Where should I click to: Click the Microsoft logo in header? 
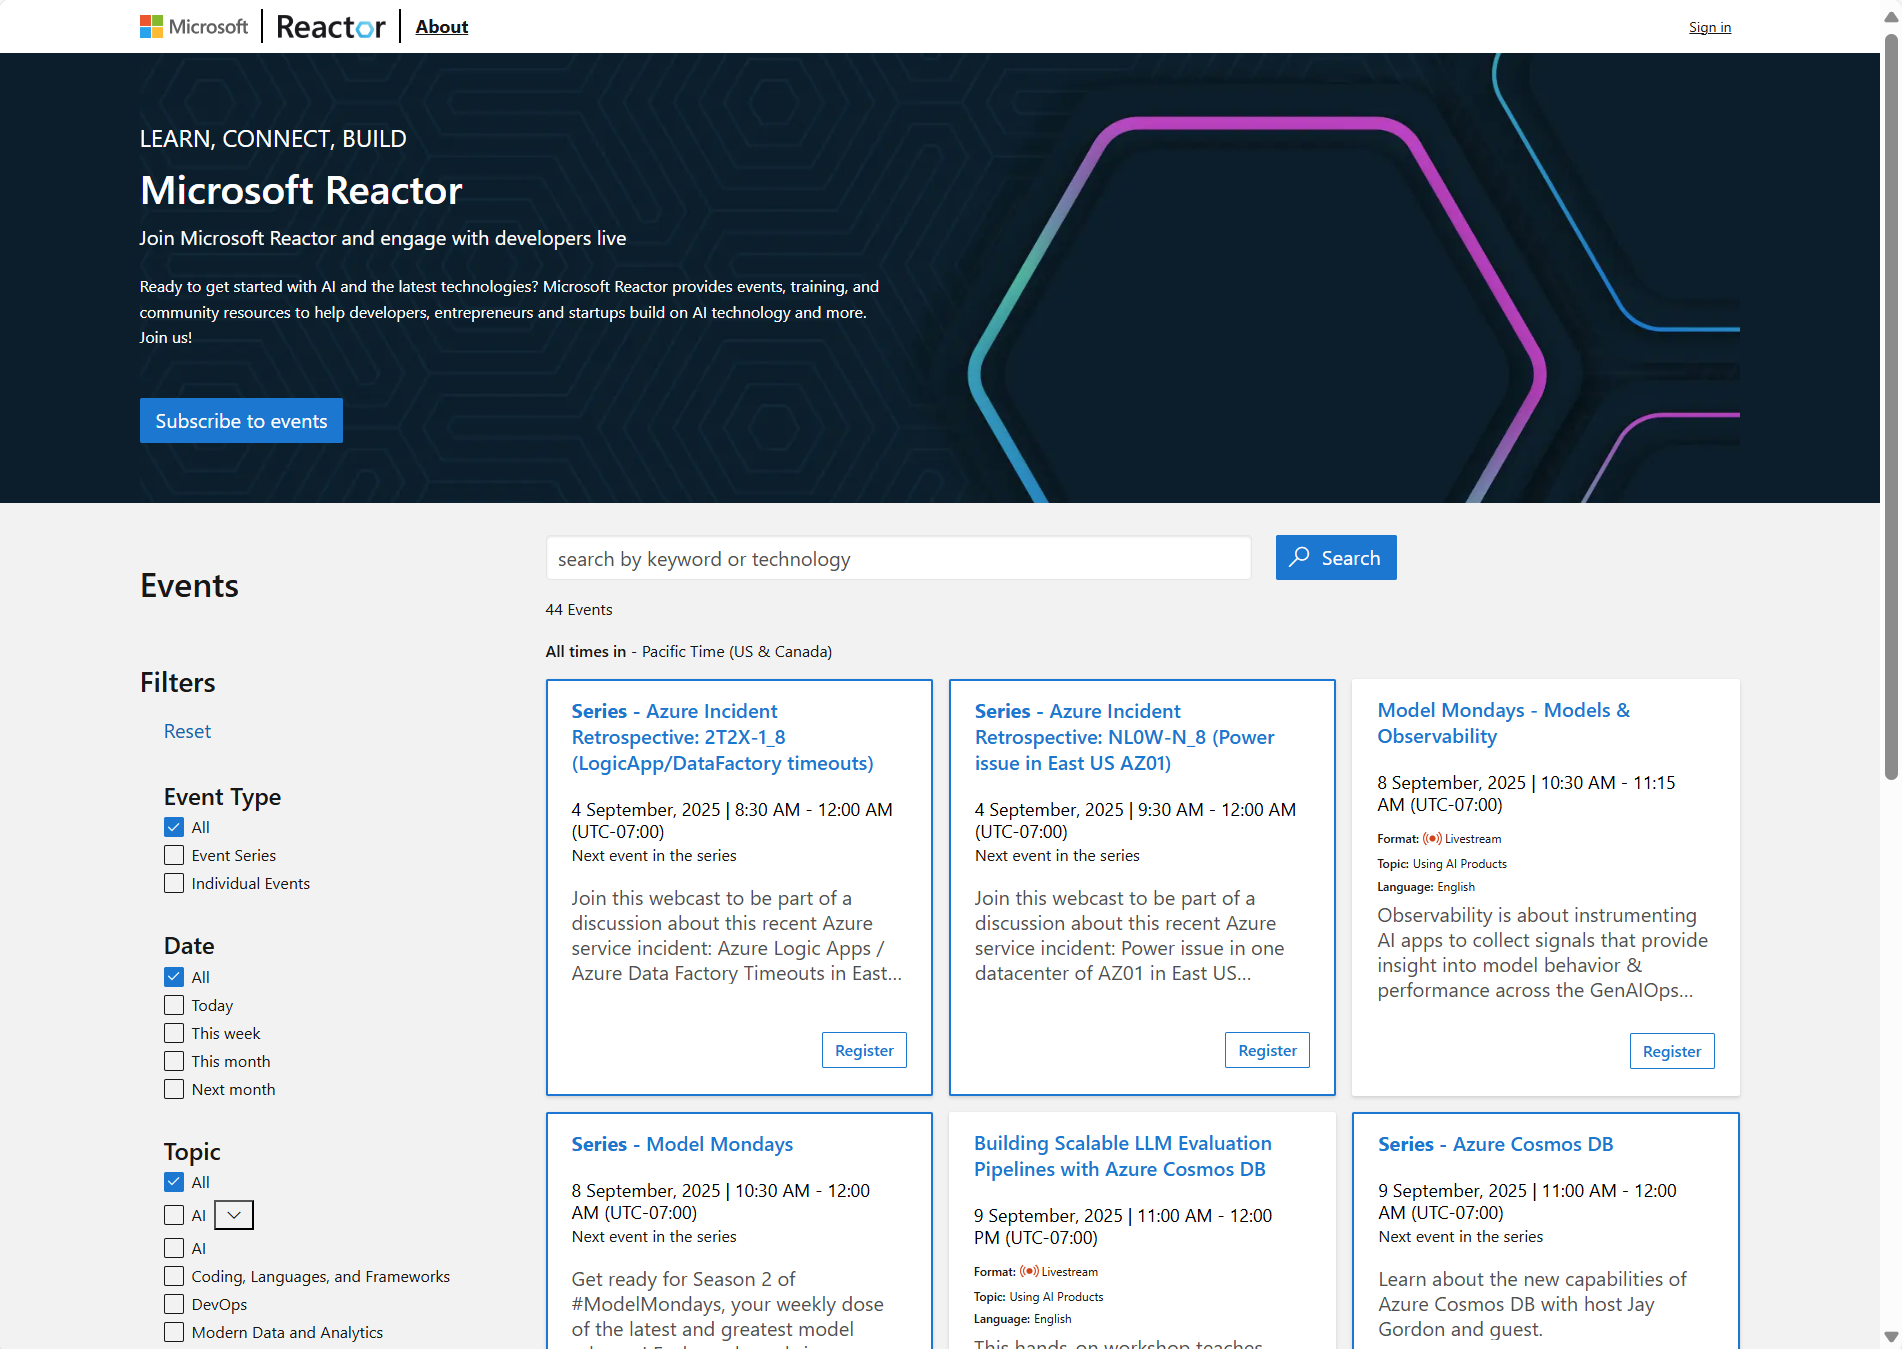pyautogui.click(x=194, y=27)
